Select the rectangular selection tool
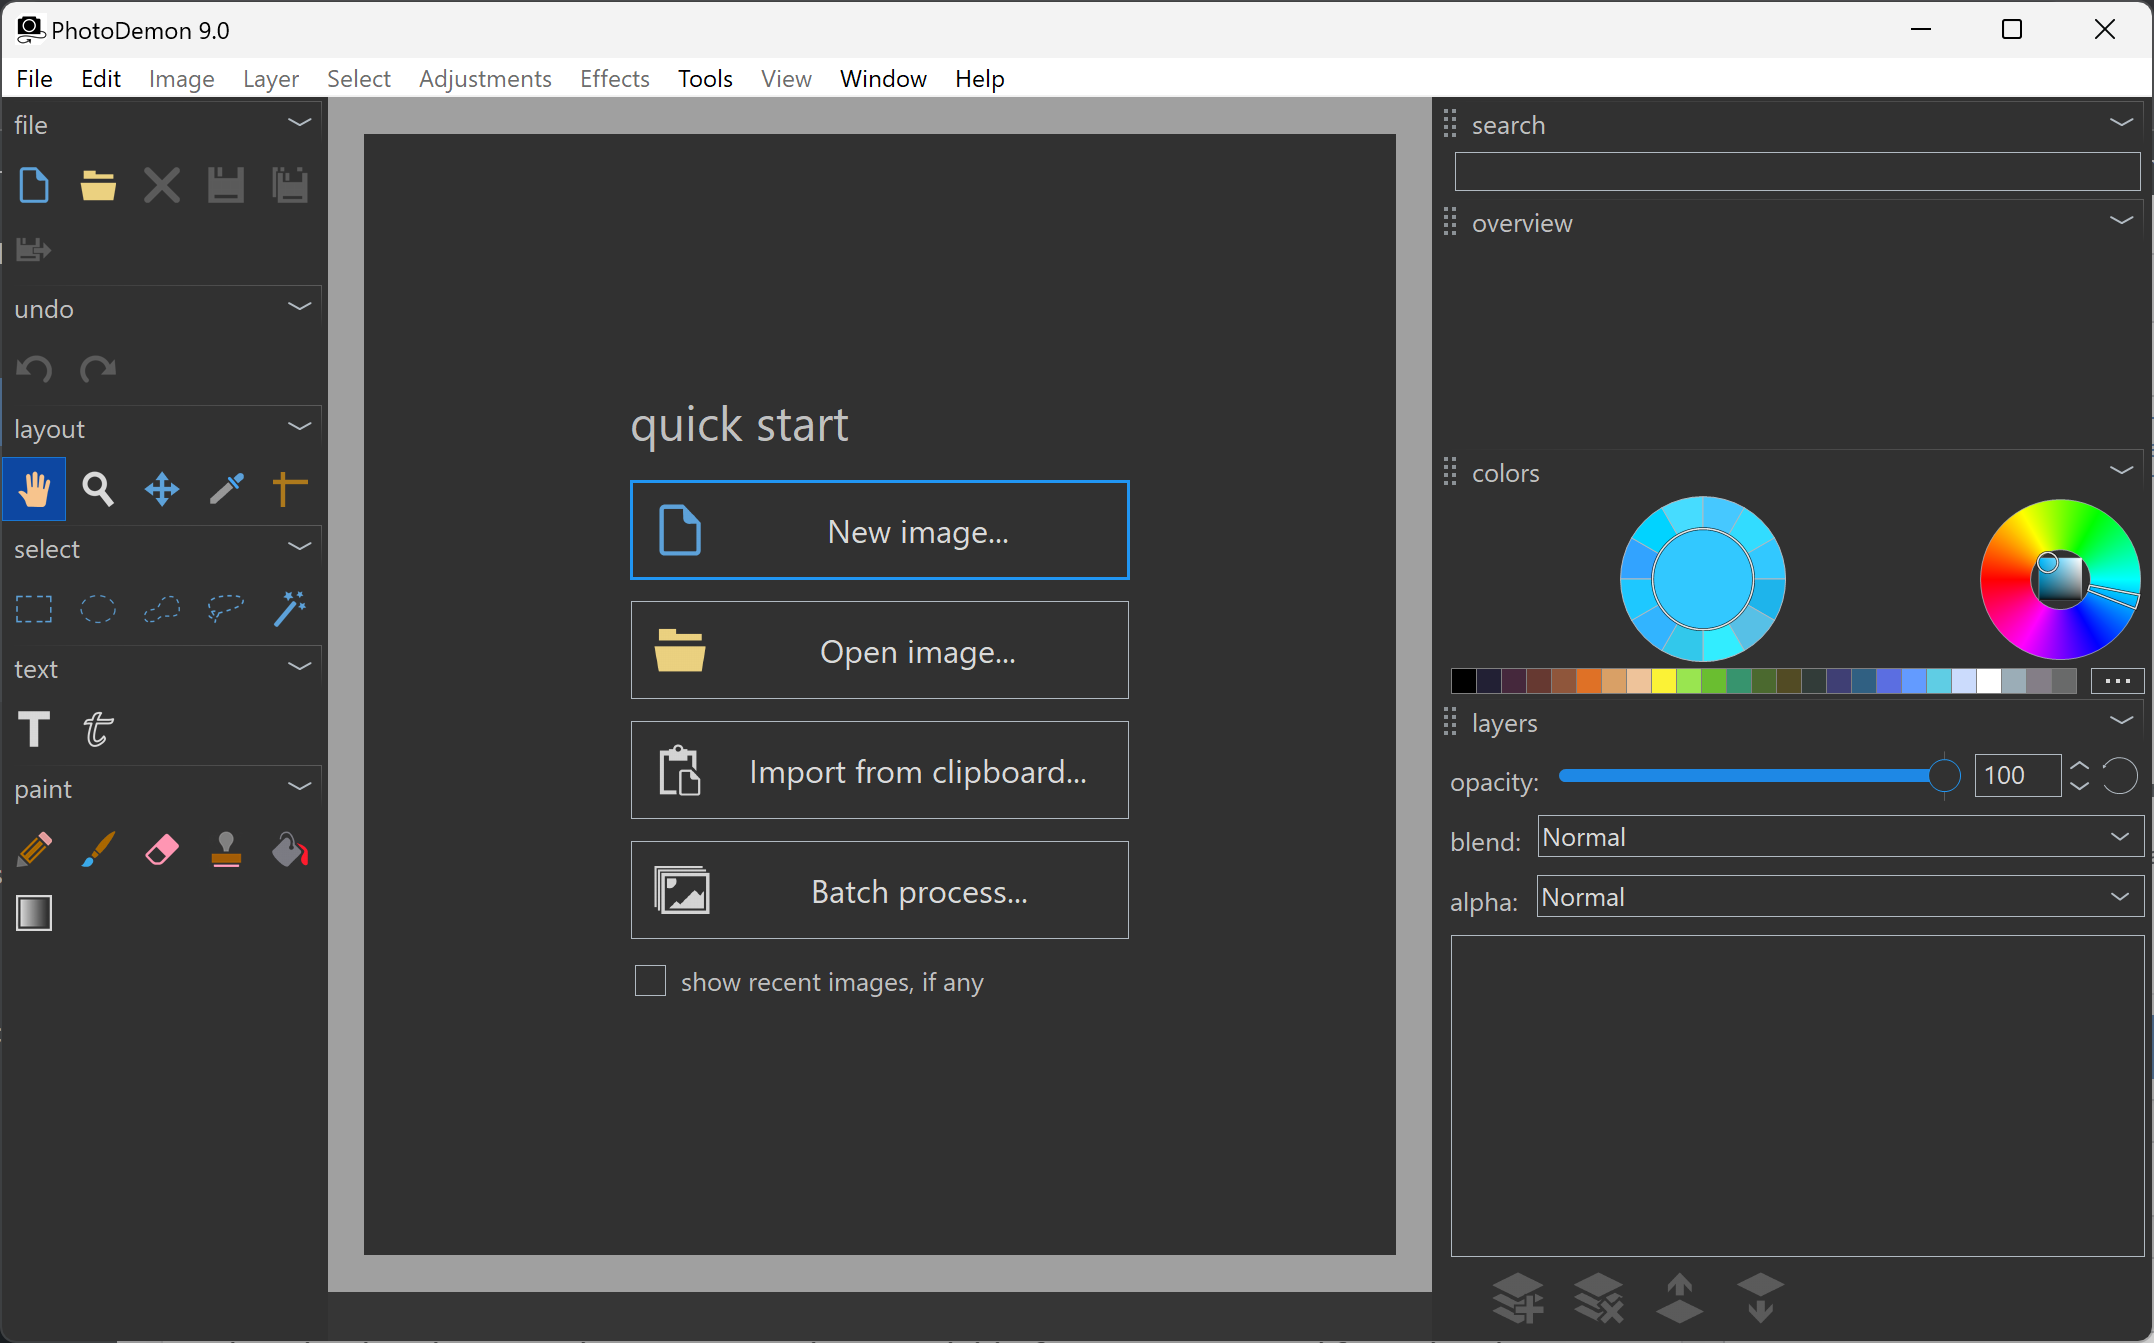Viewport: 2154px width, 1343px height. tap(33, 608)
